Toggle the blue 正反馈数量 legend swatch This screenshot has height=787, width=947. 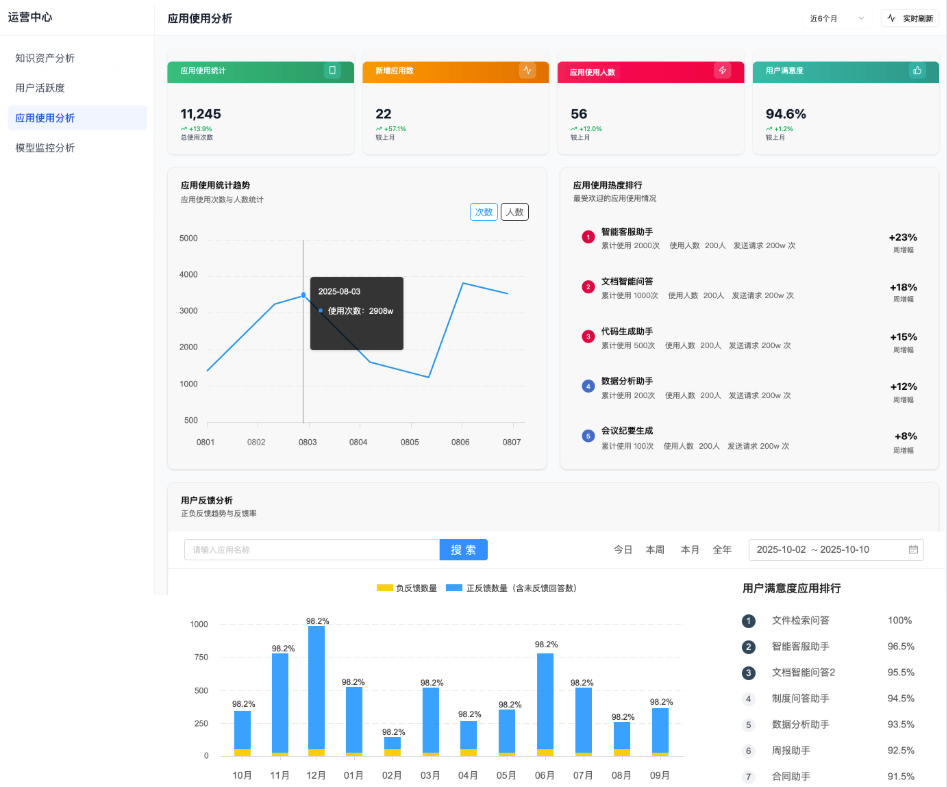point(454,588)
